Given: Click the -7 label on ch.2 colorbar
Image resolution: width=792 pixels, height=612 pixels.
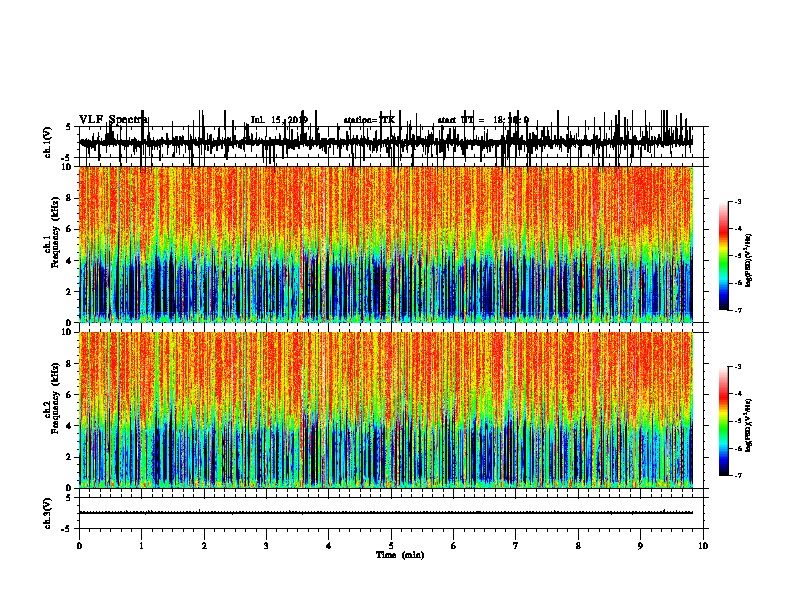Looking at the screenshot, I should (x=738, y=476).
